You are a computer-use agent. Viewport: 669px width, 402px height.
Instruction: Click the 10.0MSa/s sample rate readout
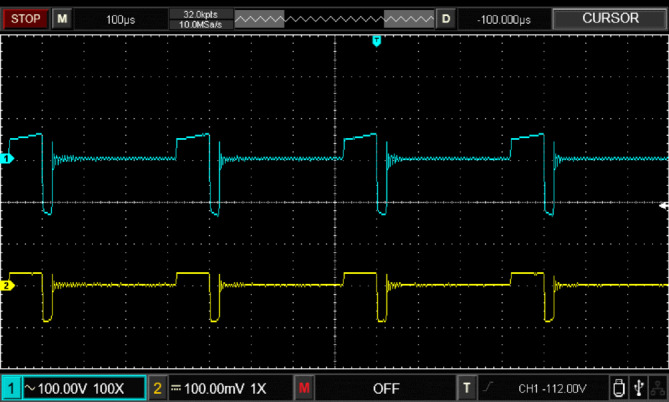(x=201, y=24)
